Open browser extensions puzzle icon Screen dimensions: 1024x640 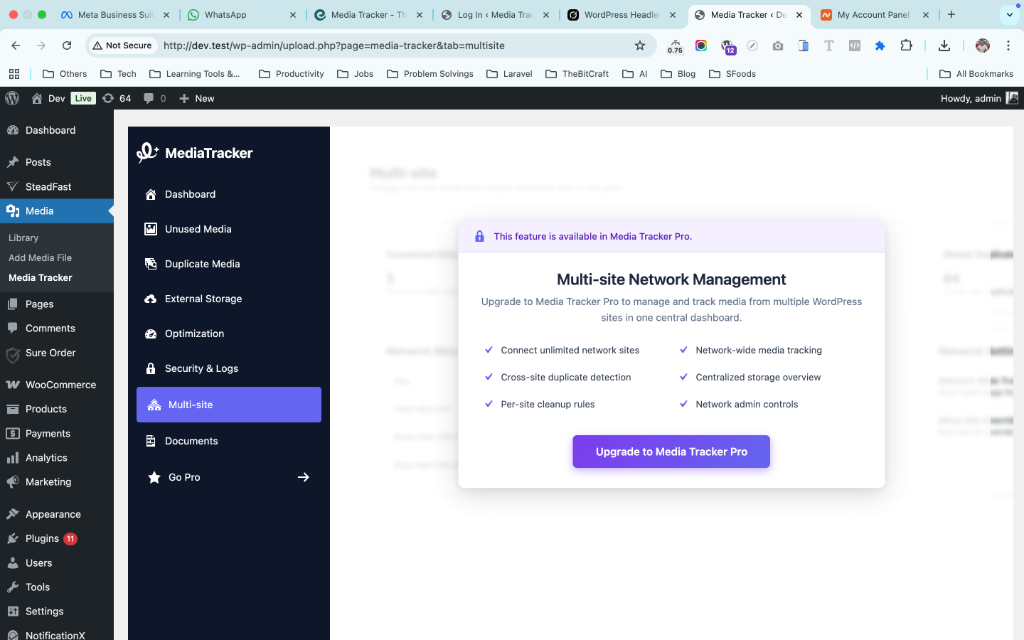click(x=906, y=46)
